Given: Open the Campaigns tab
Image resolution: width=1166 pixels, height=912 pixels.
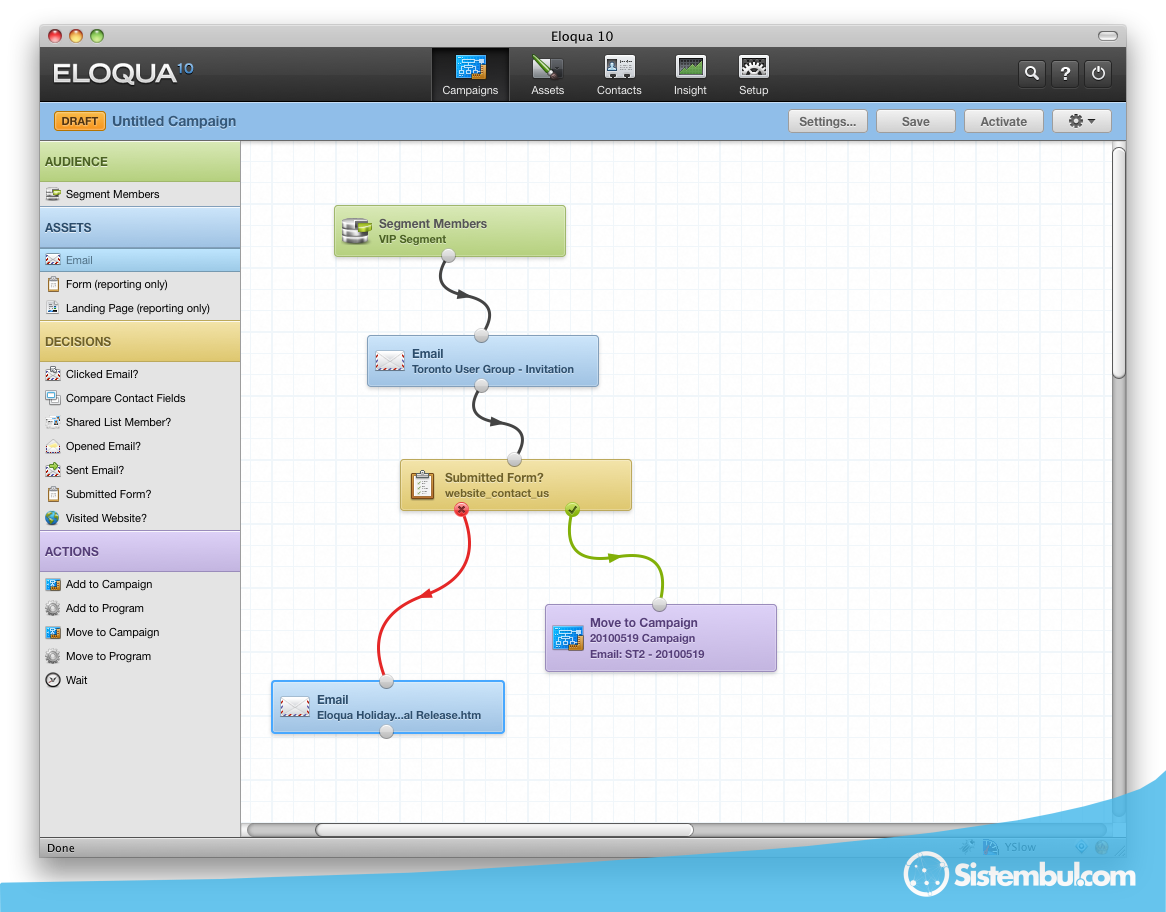Looking at the screenshot, I should pyautogui.click(x=470, y=75).
